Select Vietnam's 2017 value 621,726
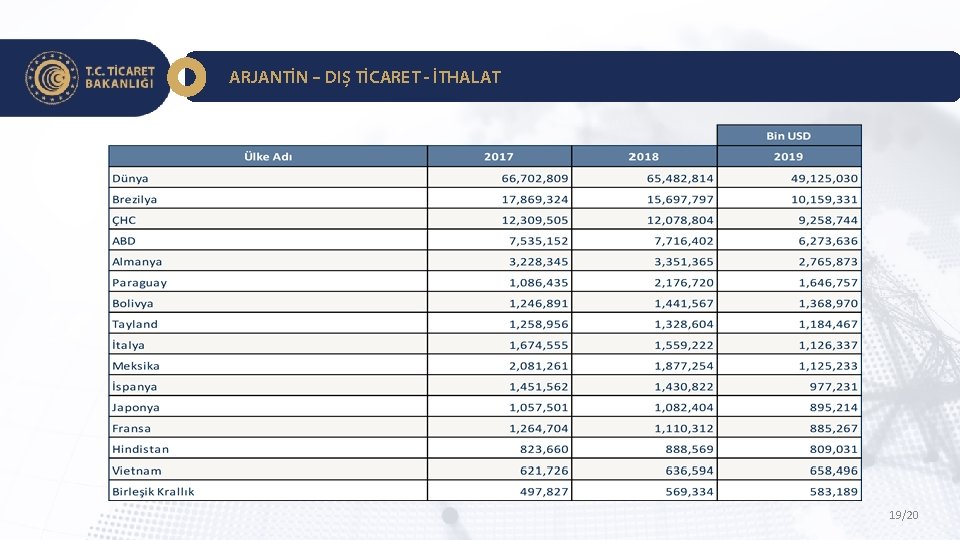 click(x=543, y=471)
